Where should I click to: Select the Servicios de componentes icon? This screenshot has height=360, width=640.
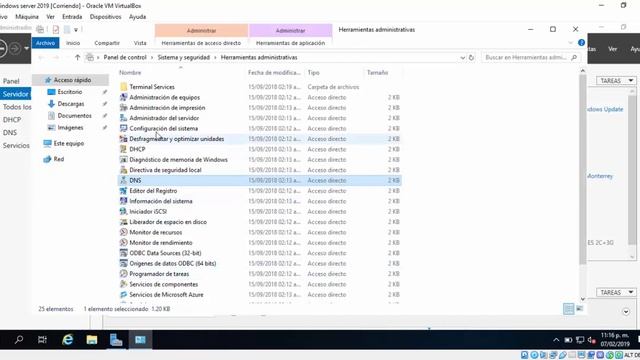click(124, 284)
